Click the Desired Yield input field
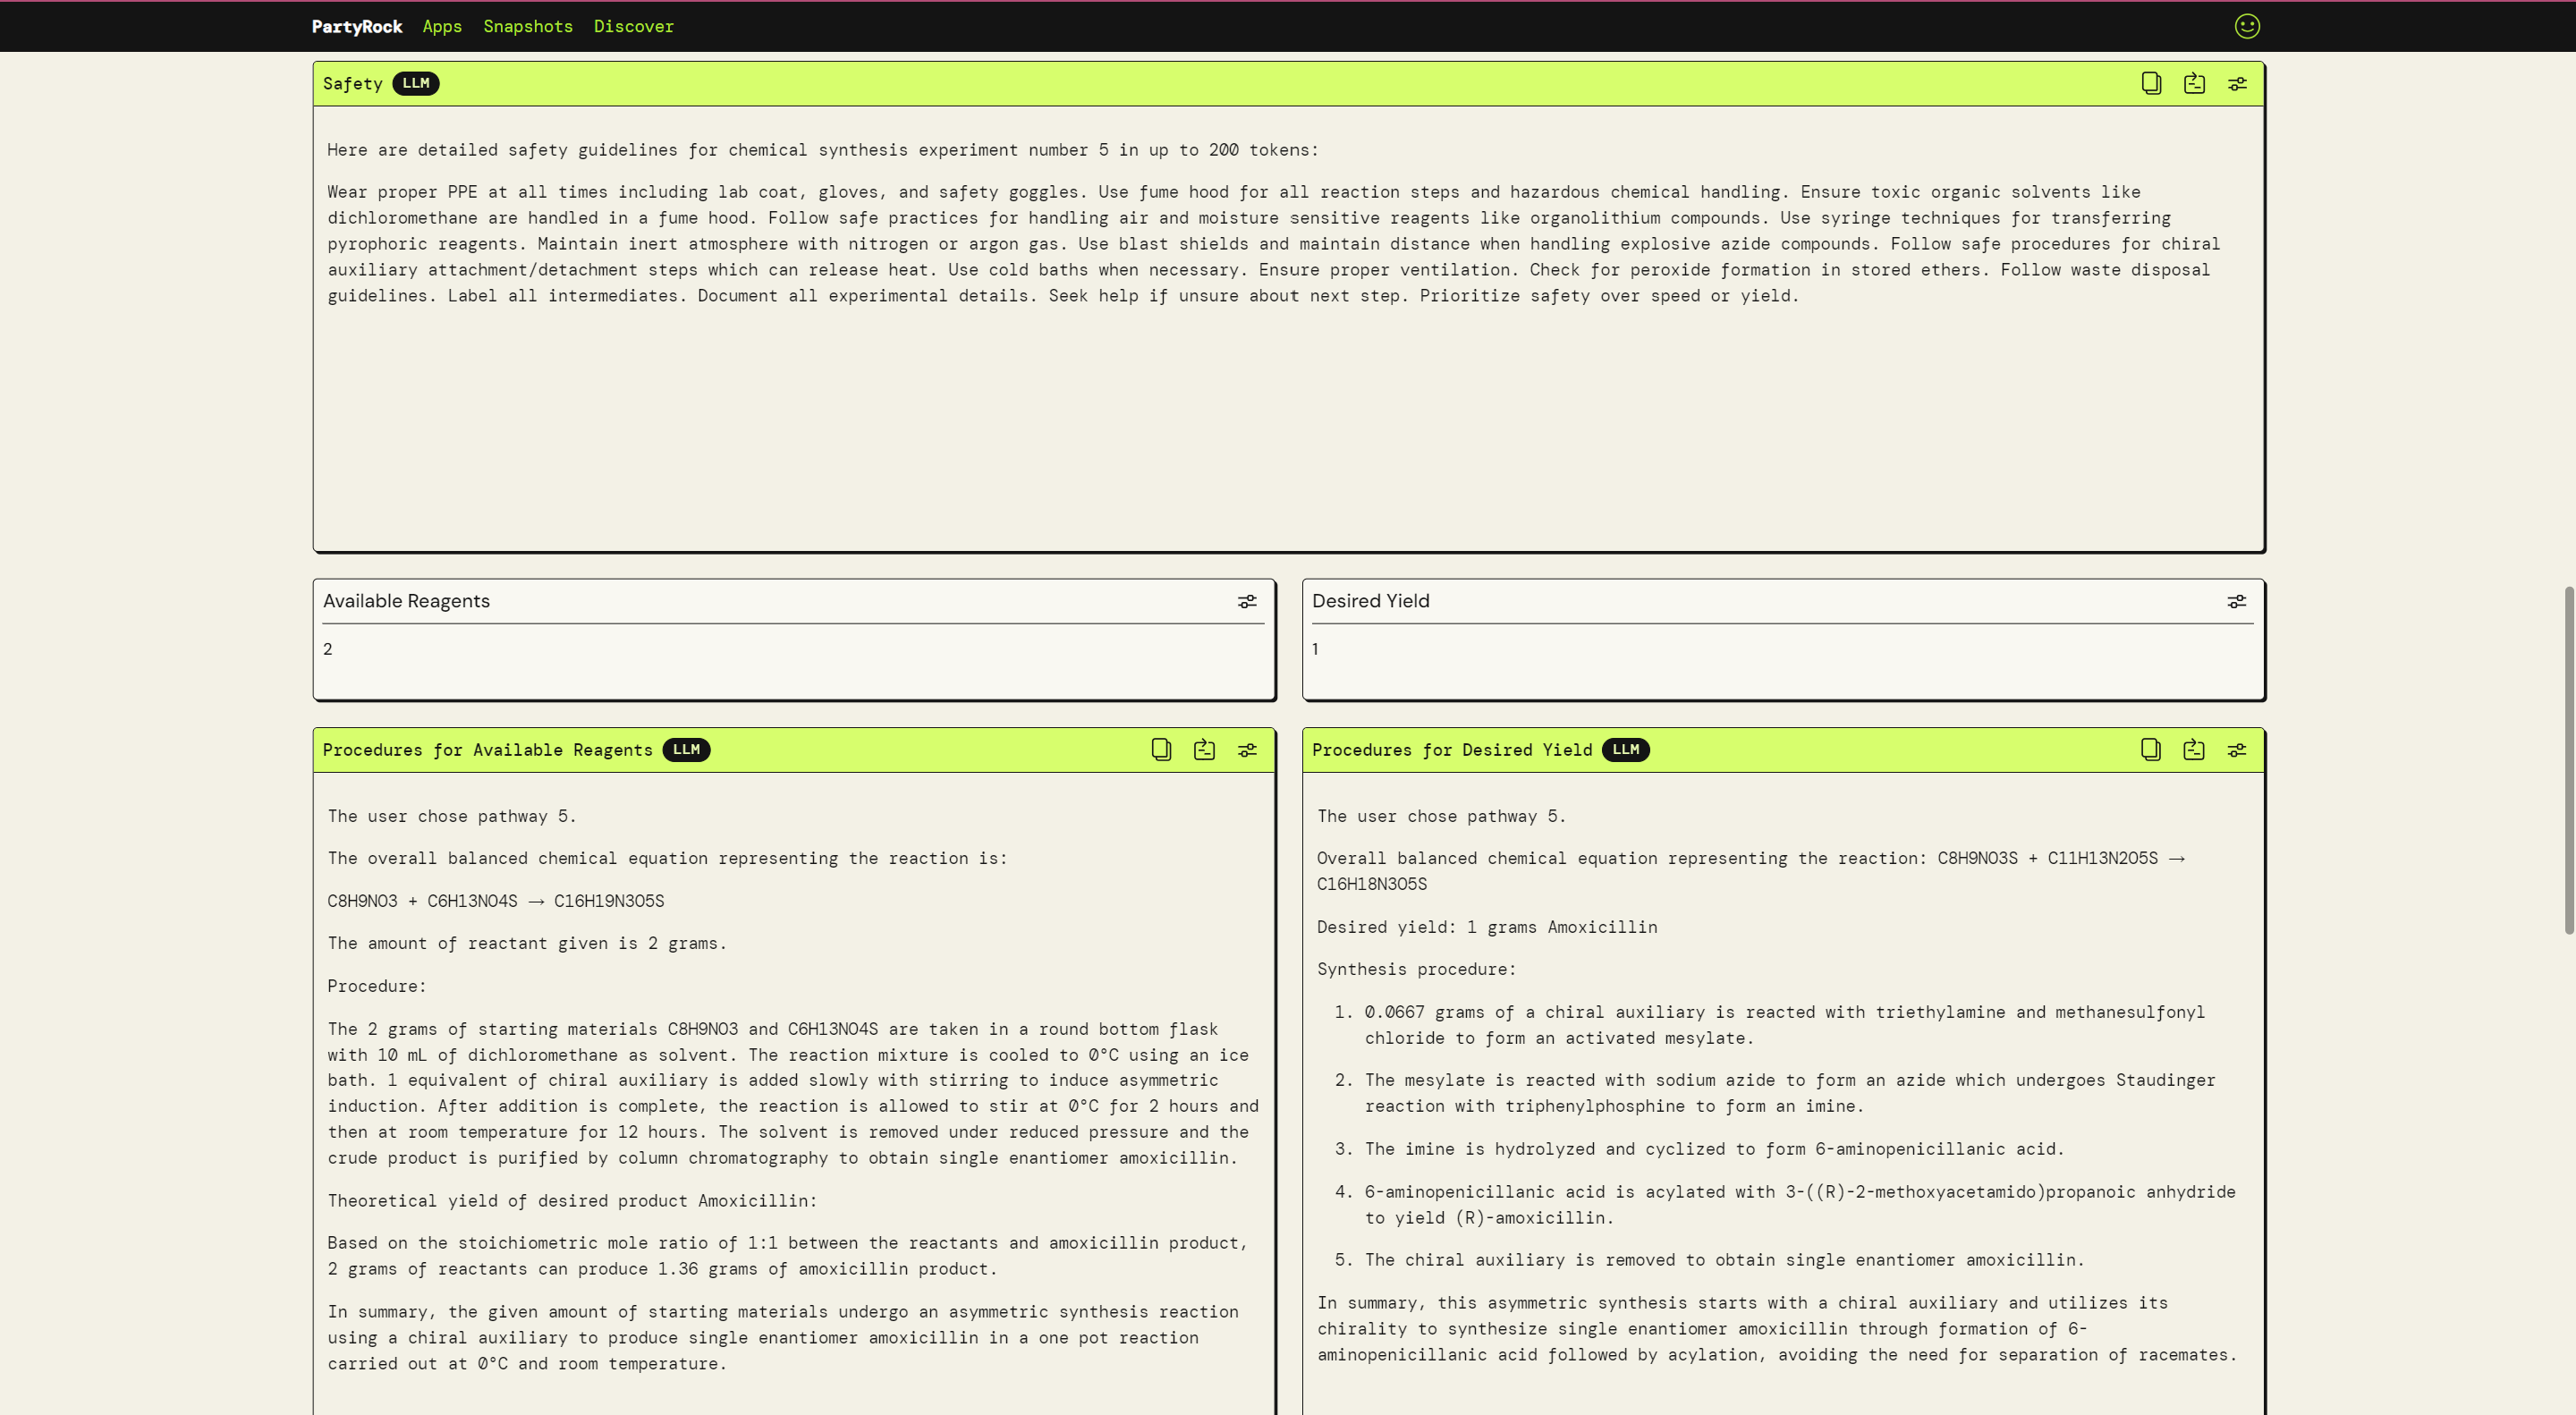This screenshot has width=2576, height=1415. point(1782,650)
